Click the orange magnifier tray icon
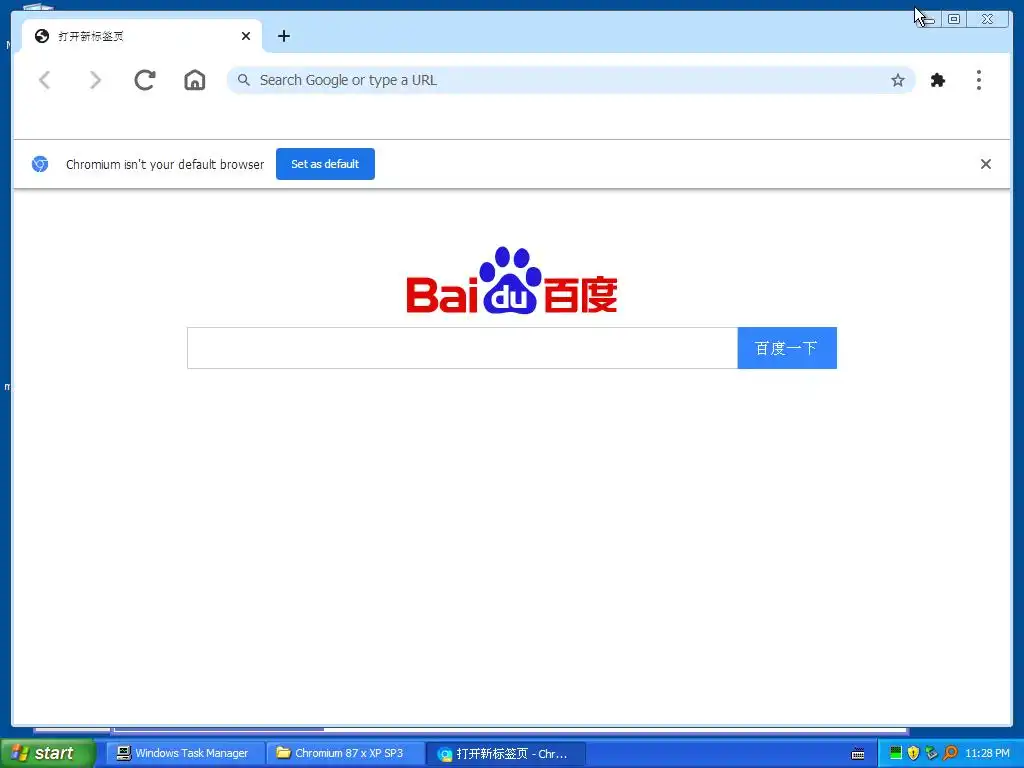1024x768 pixels. click(950, 753)
